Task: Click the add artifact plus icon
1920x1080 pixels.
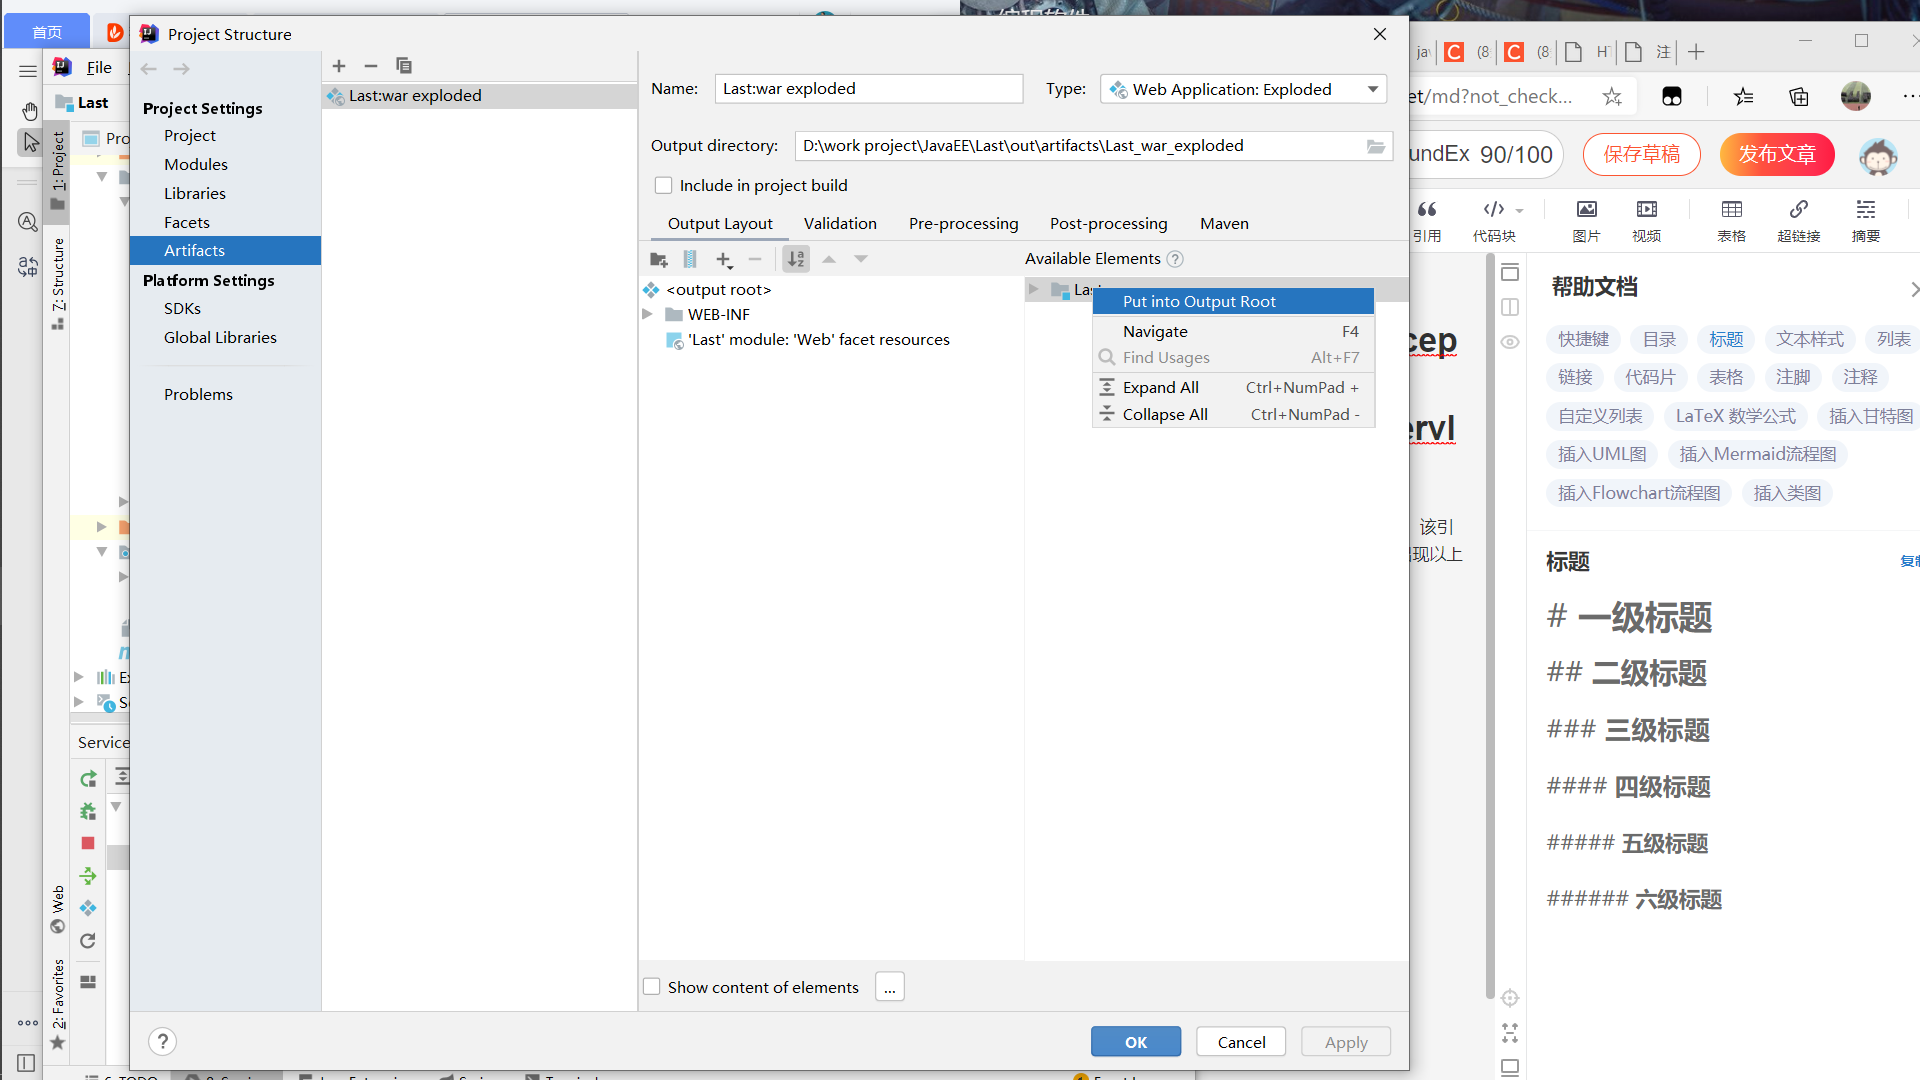Action: 339,66
